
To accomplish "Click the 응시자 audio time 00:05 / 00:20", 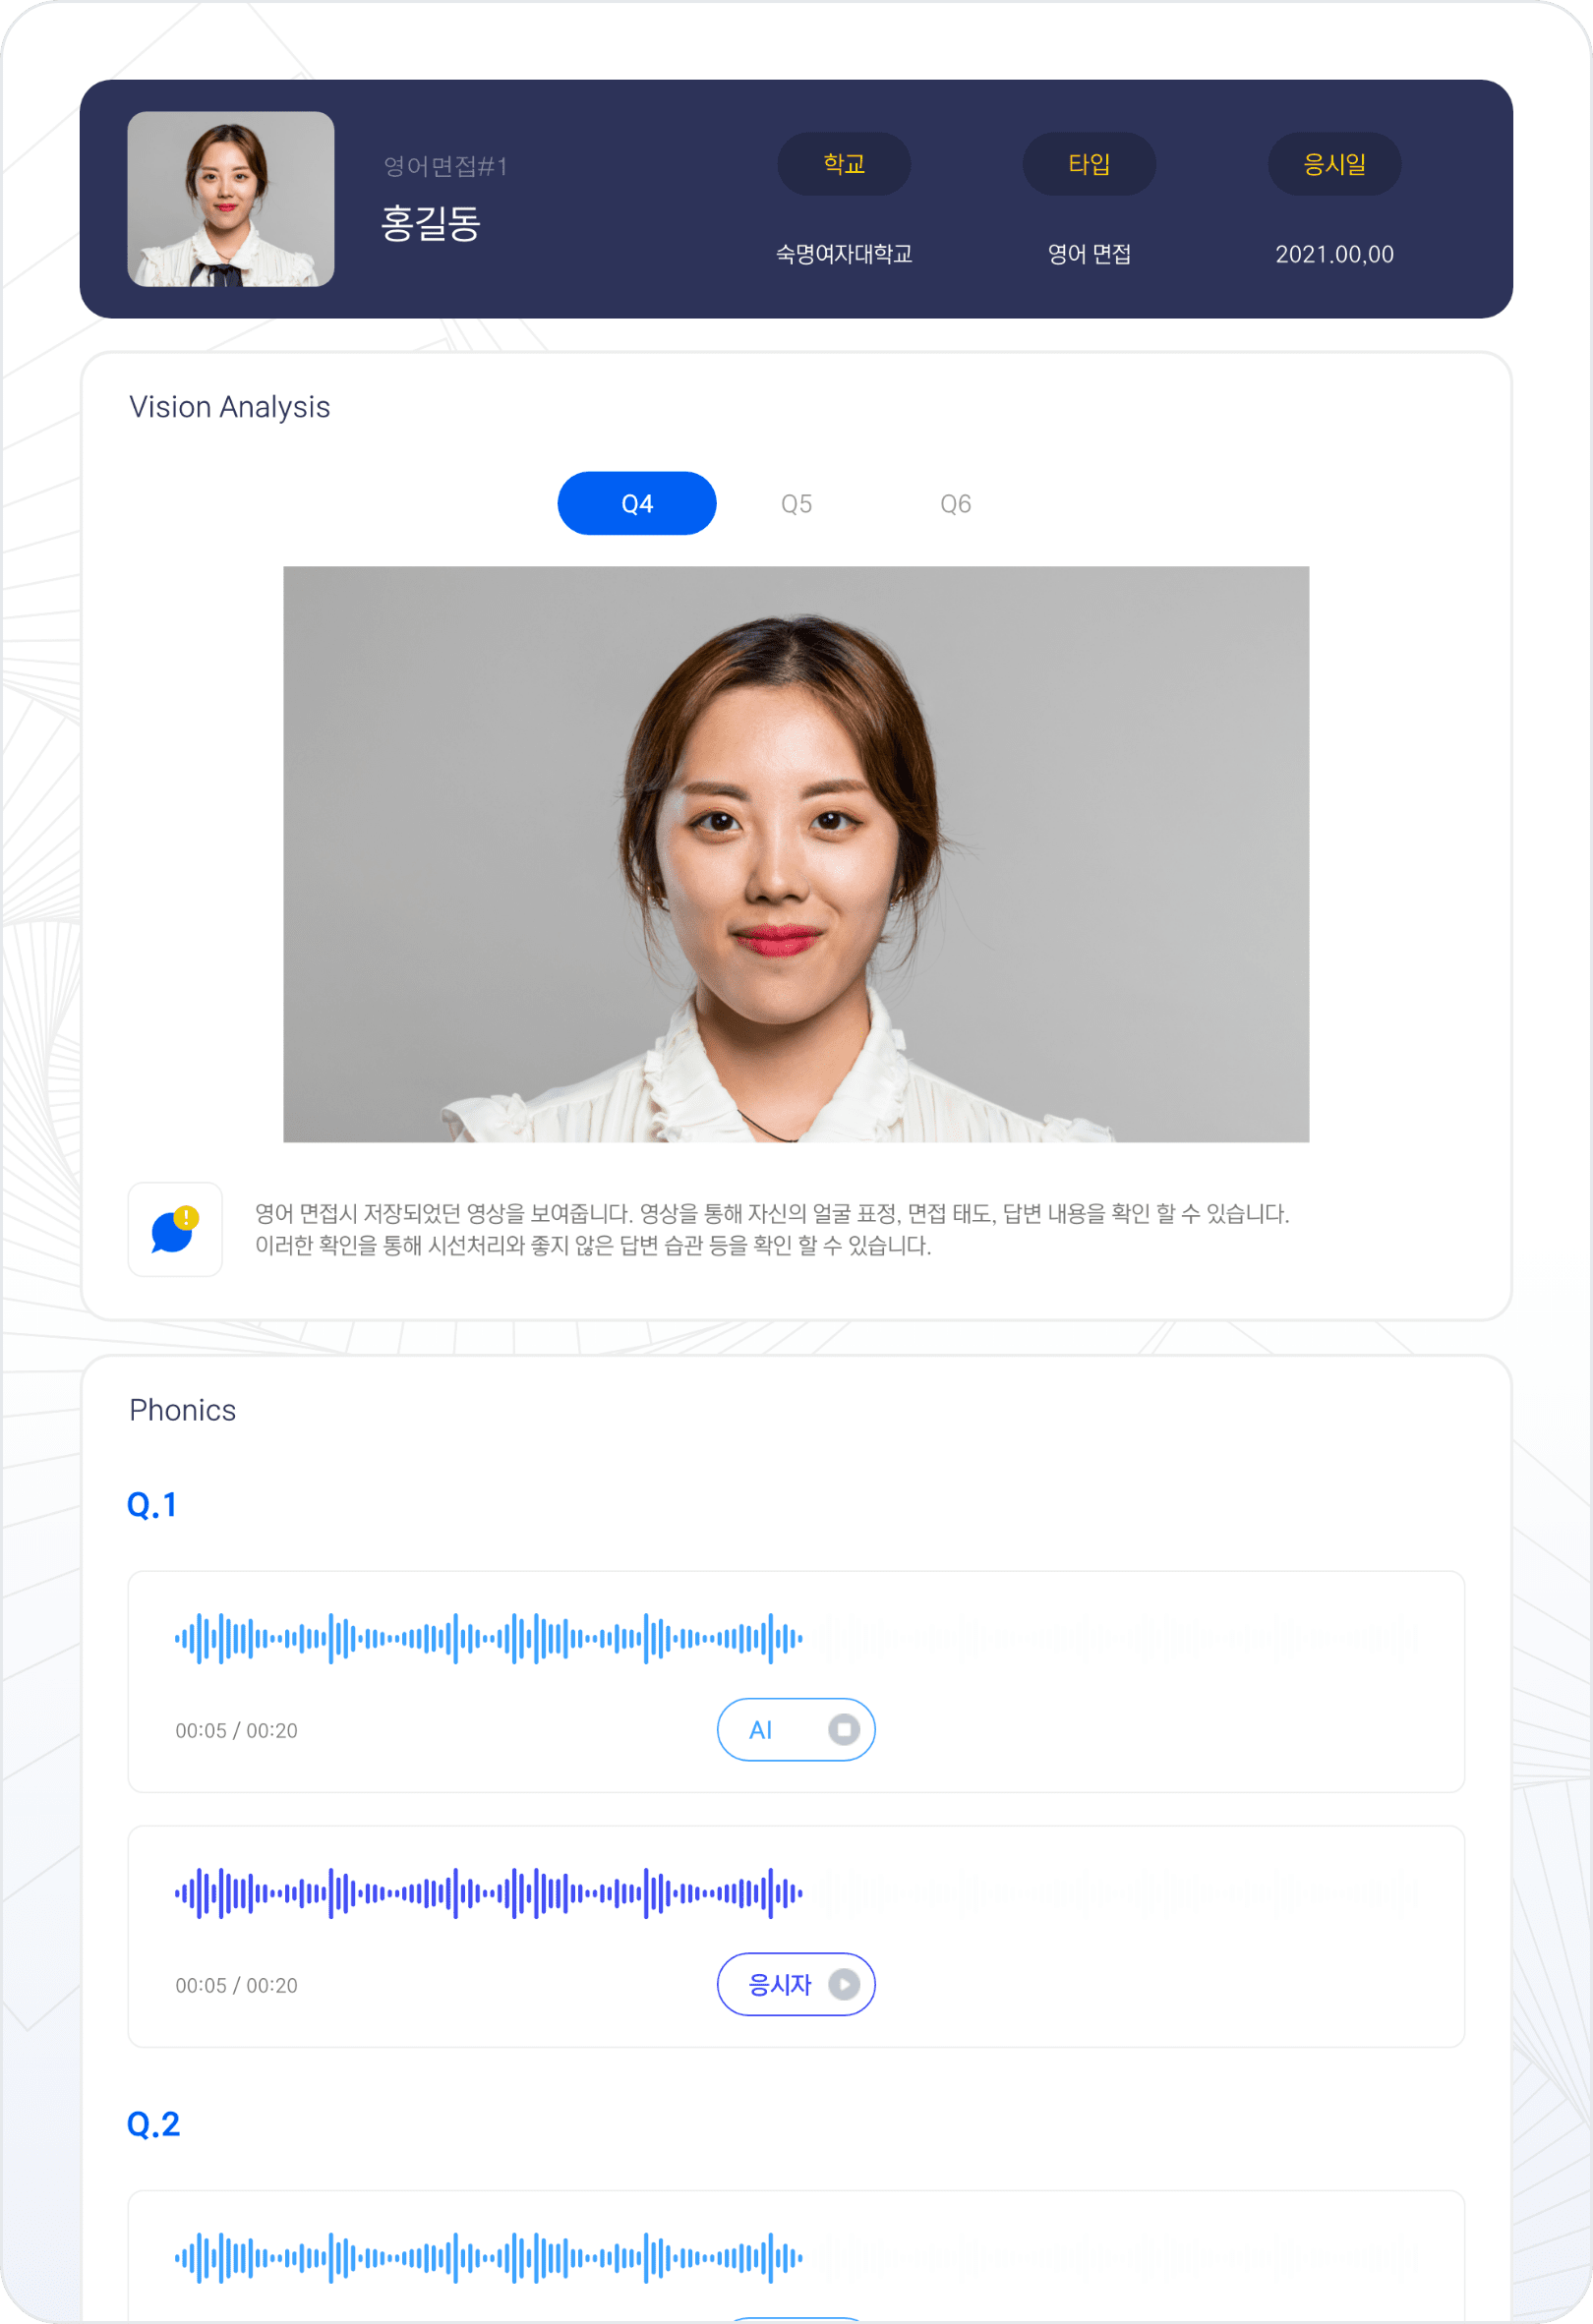I will (x=236, y=1985).
